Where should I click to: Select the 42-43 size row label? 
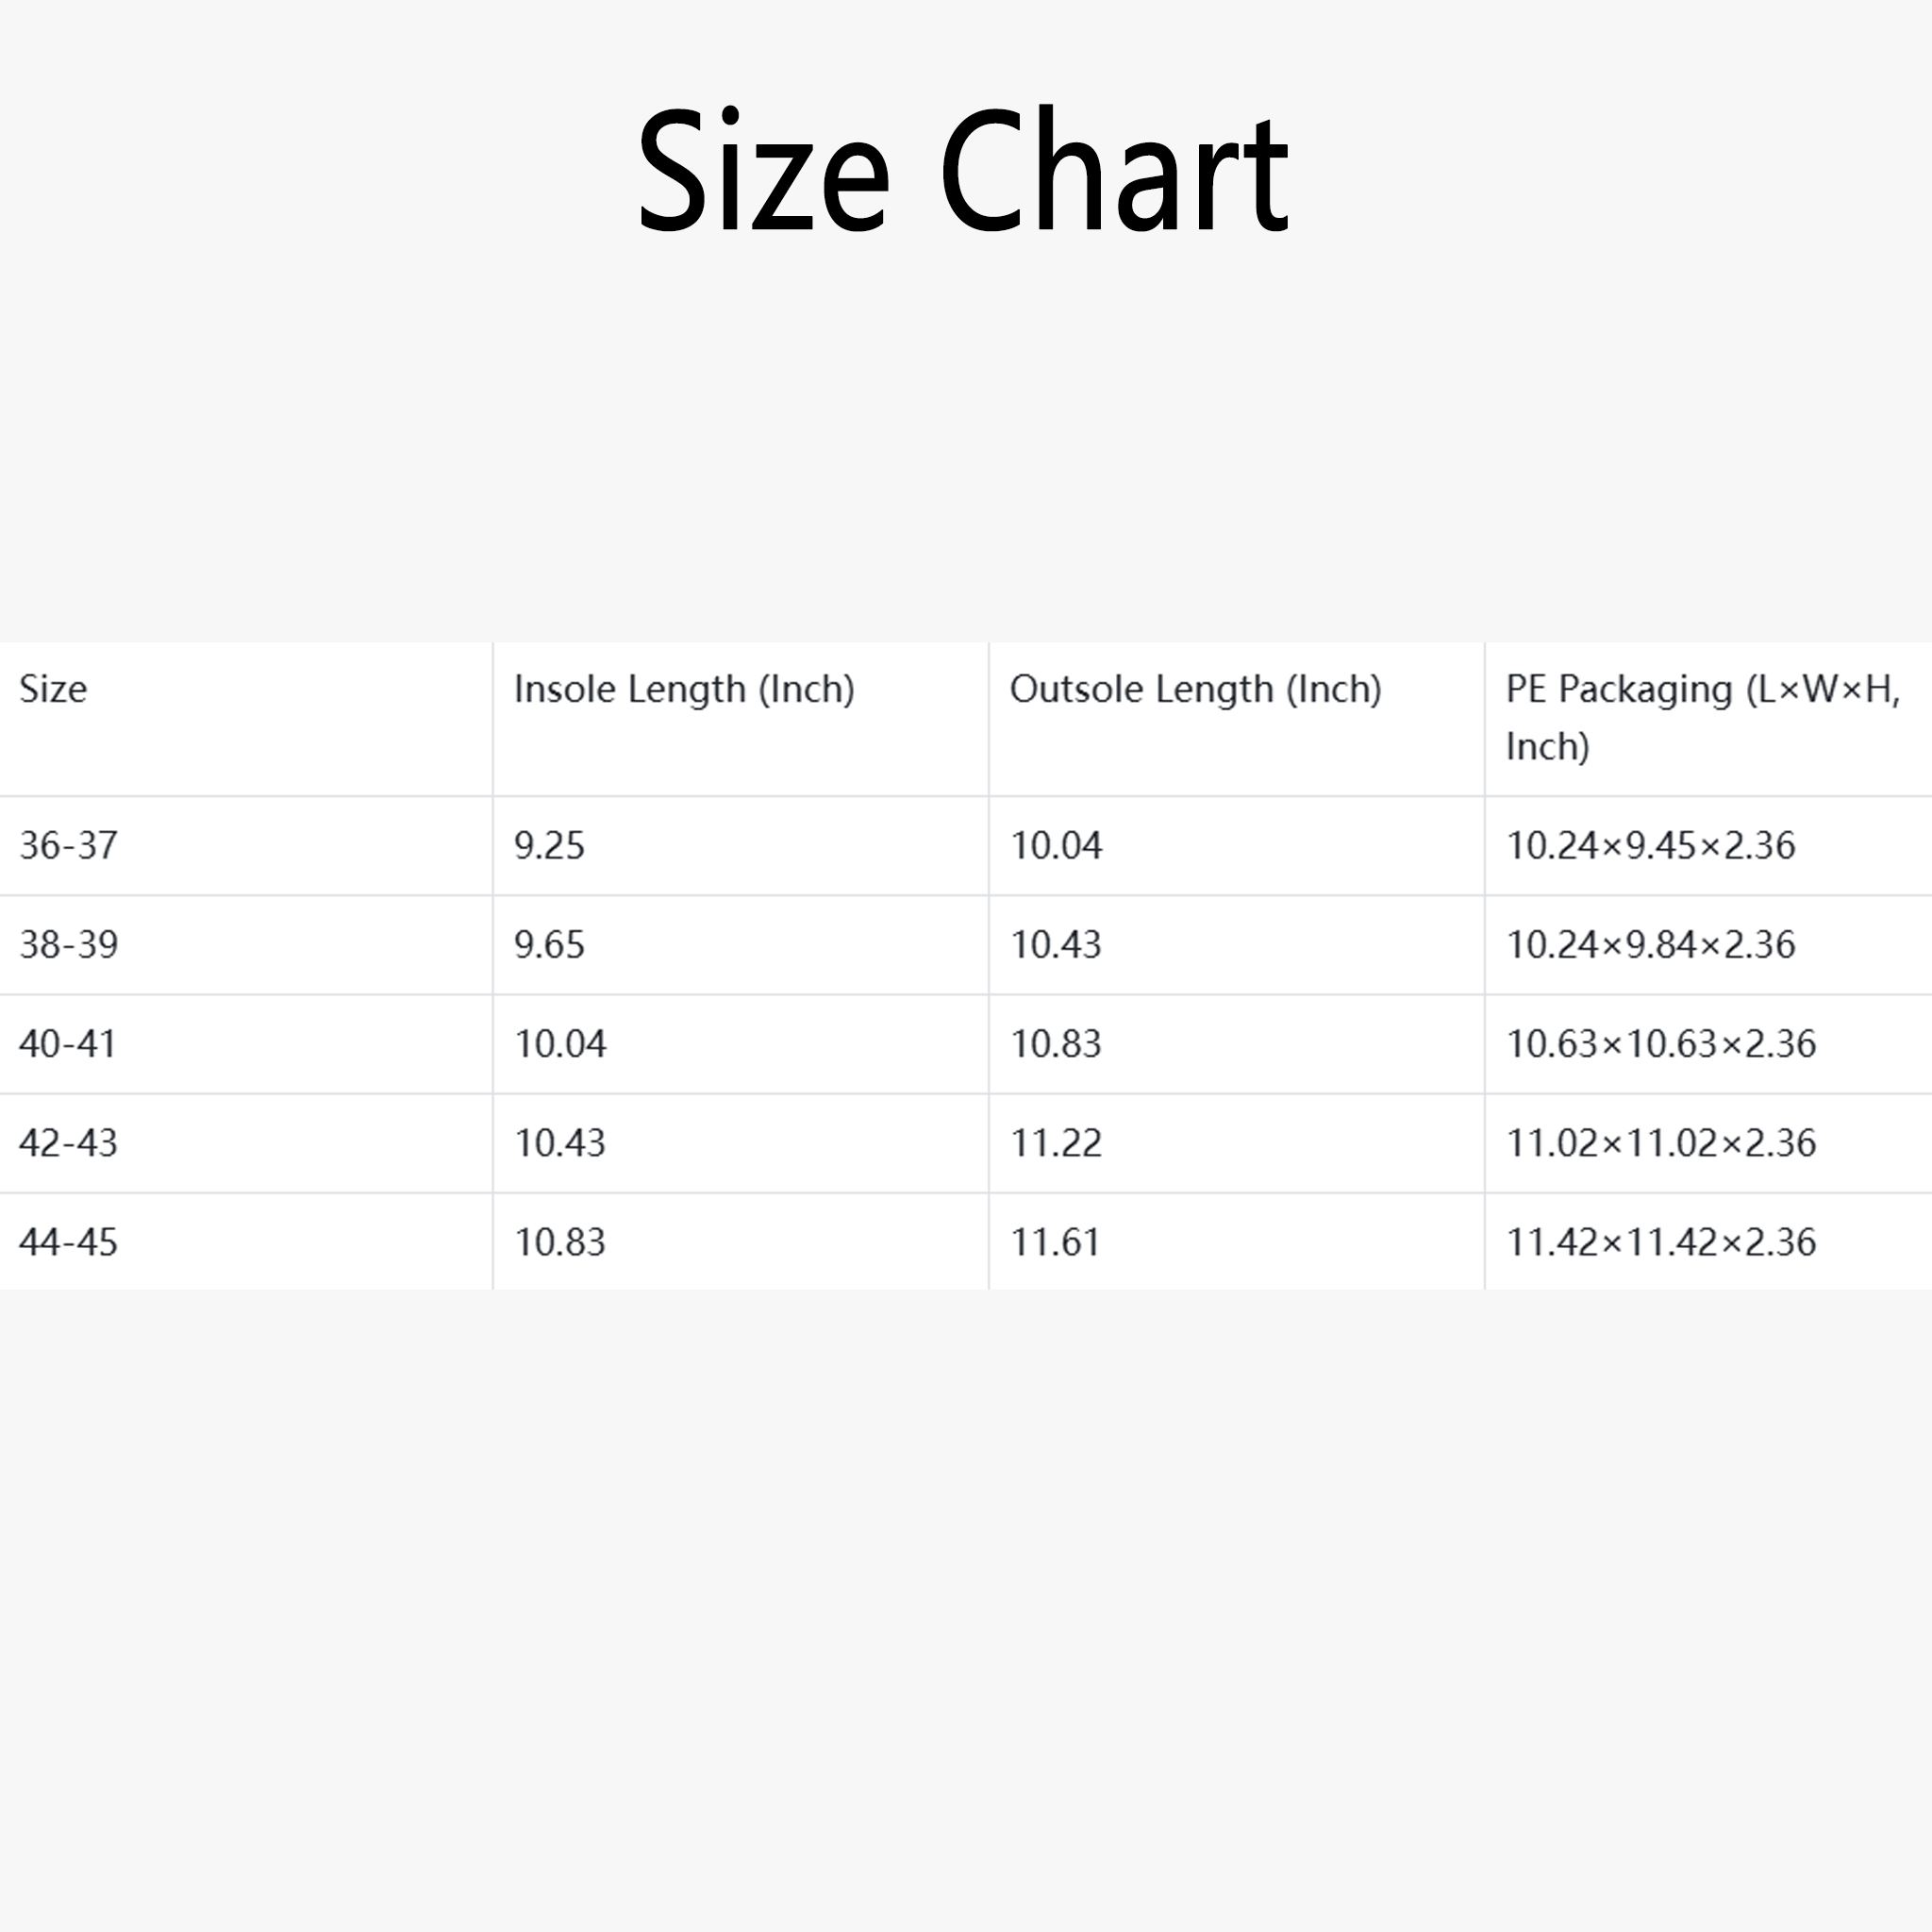pyautogui.click(x=68, y=1143)
